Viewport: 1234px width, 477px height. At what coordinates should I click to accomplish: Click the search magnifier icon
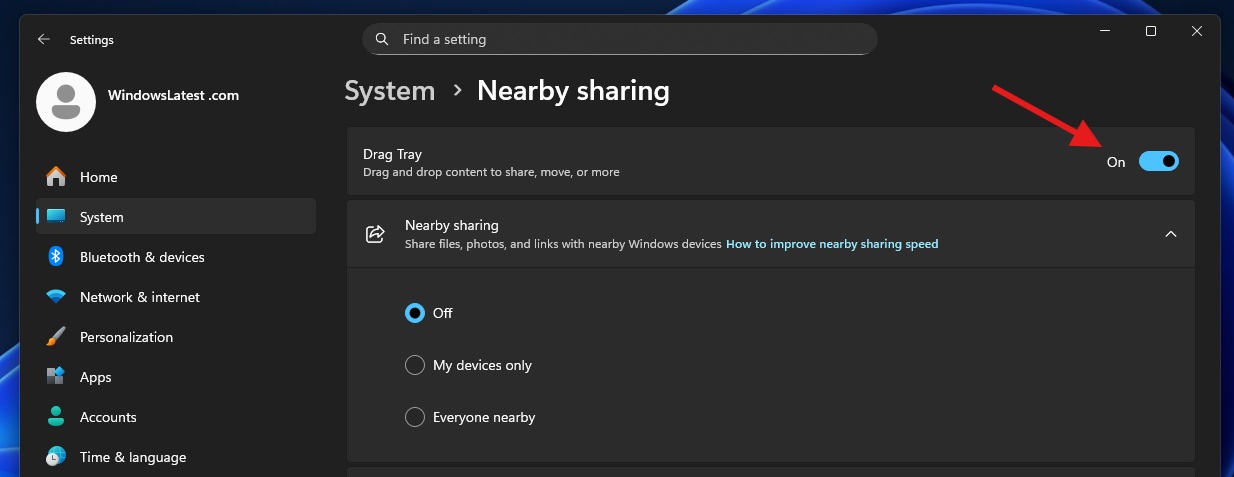(382, 40)
